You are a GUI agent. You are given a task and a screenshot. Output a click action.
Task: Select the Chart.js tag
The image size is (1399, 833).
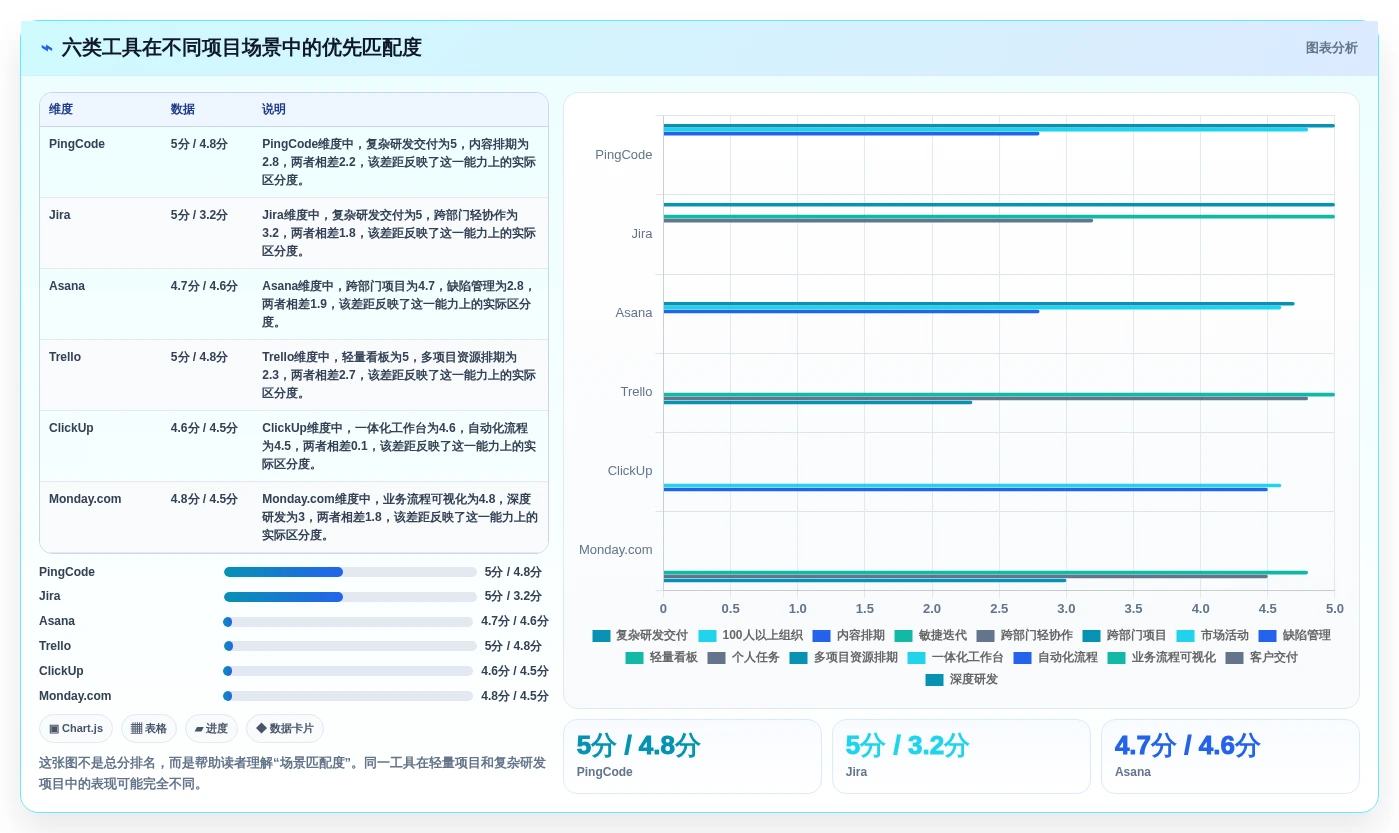pos(76,729)
